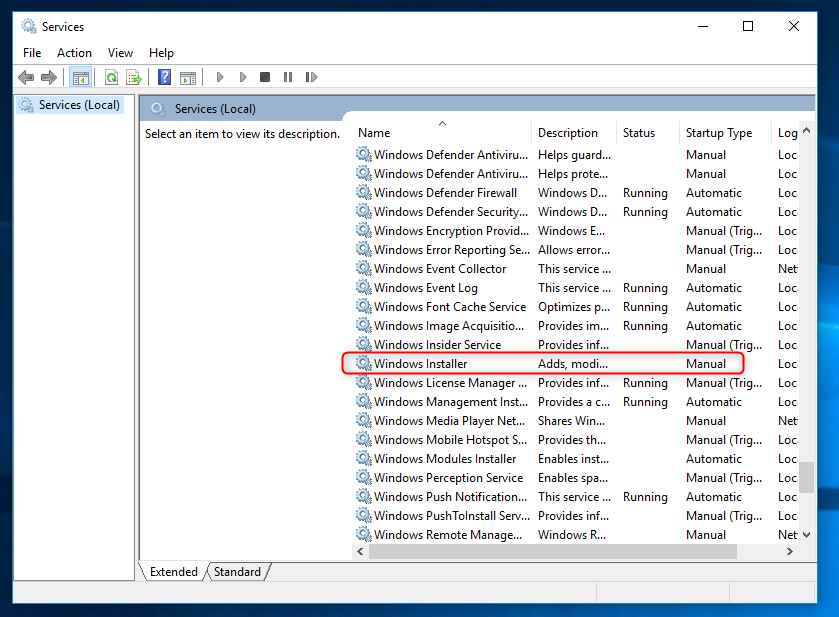839x617 pixels.
Task: Open Help using the question mark icon
Action: (x=163, y=77)
